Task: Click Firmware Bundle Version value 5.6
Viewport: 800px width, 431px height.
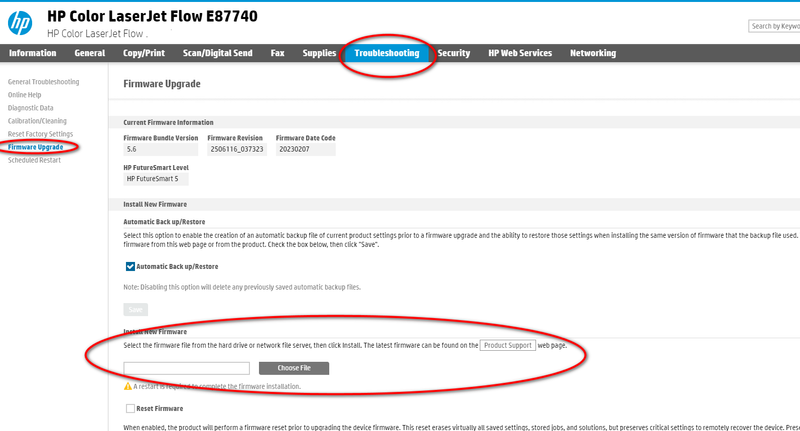Action: click(161, 149)
